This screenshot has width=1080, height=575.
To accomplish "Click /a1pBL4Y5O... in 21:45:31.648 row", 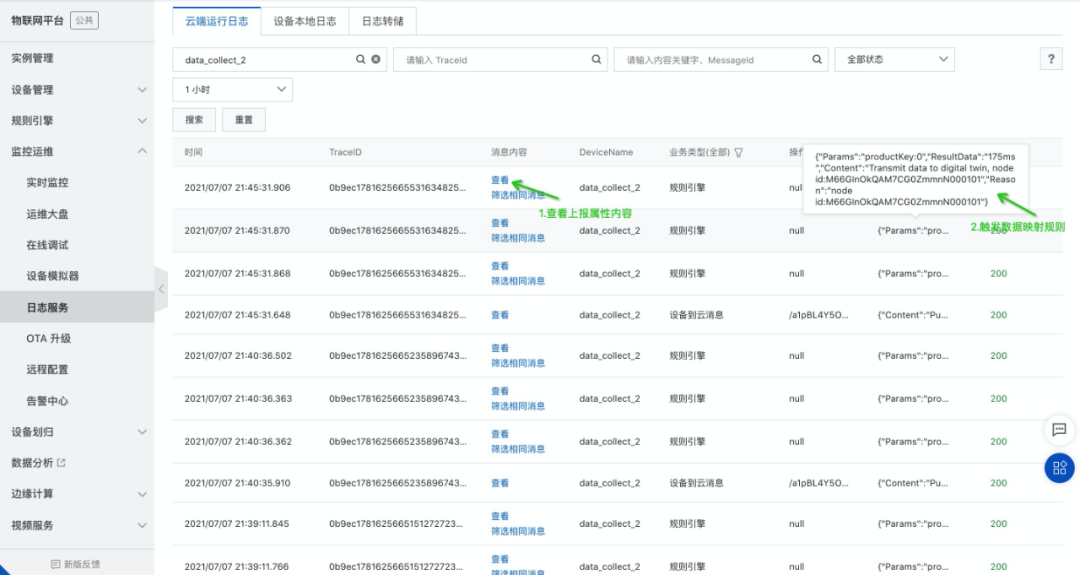I will 818,315.
